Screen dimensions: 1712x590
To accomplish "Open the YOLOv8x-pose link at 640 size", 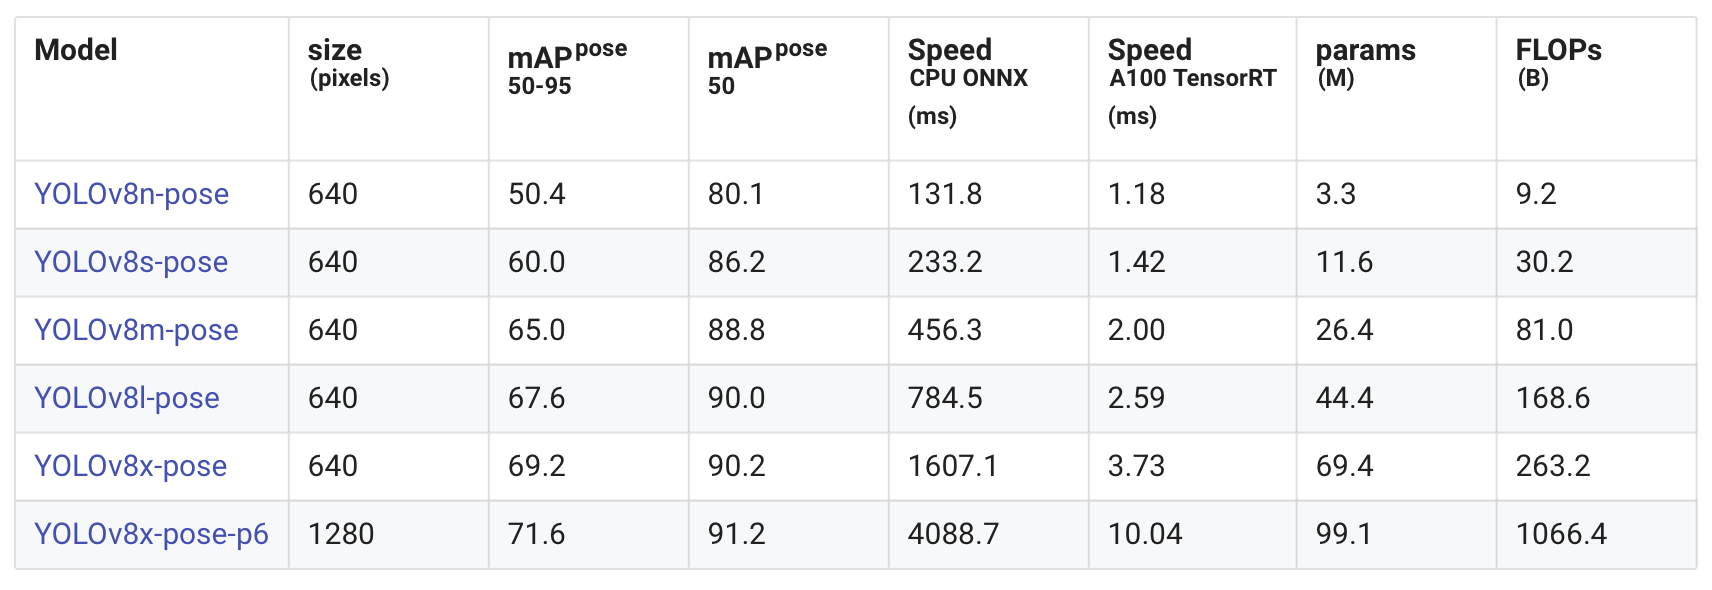I will point(131,466).
